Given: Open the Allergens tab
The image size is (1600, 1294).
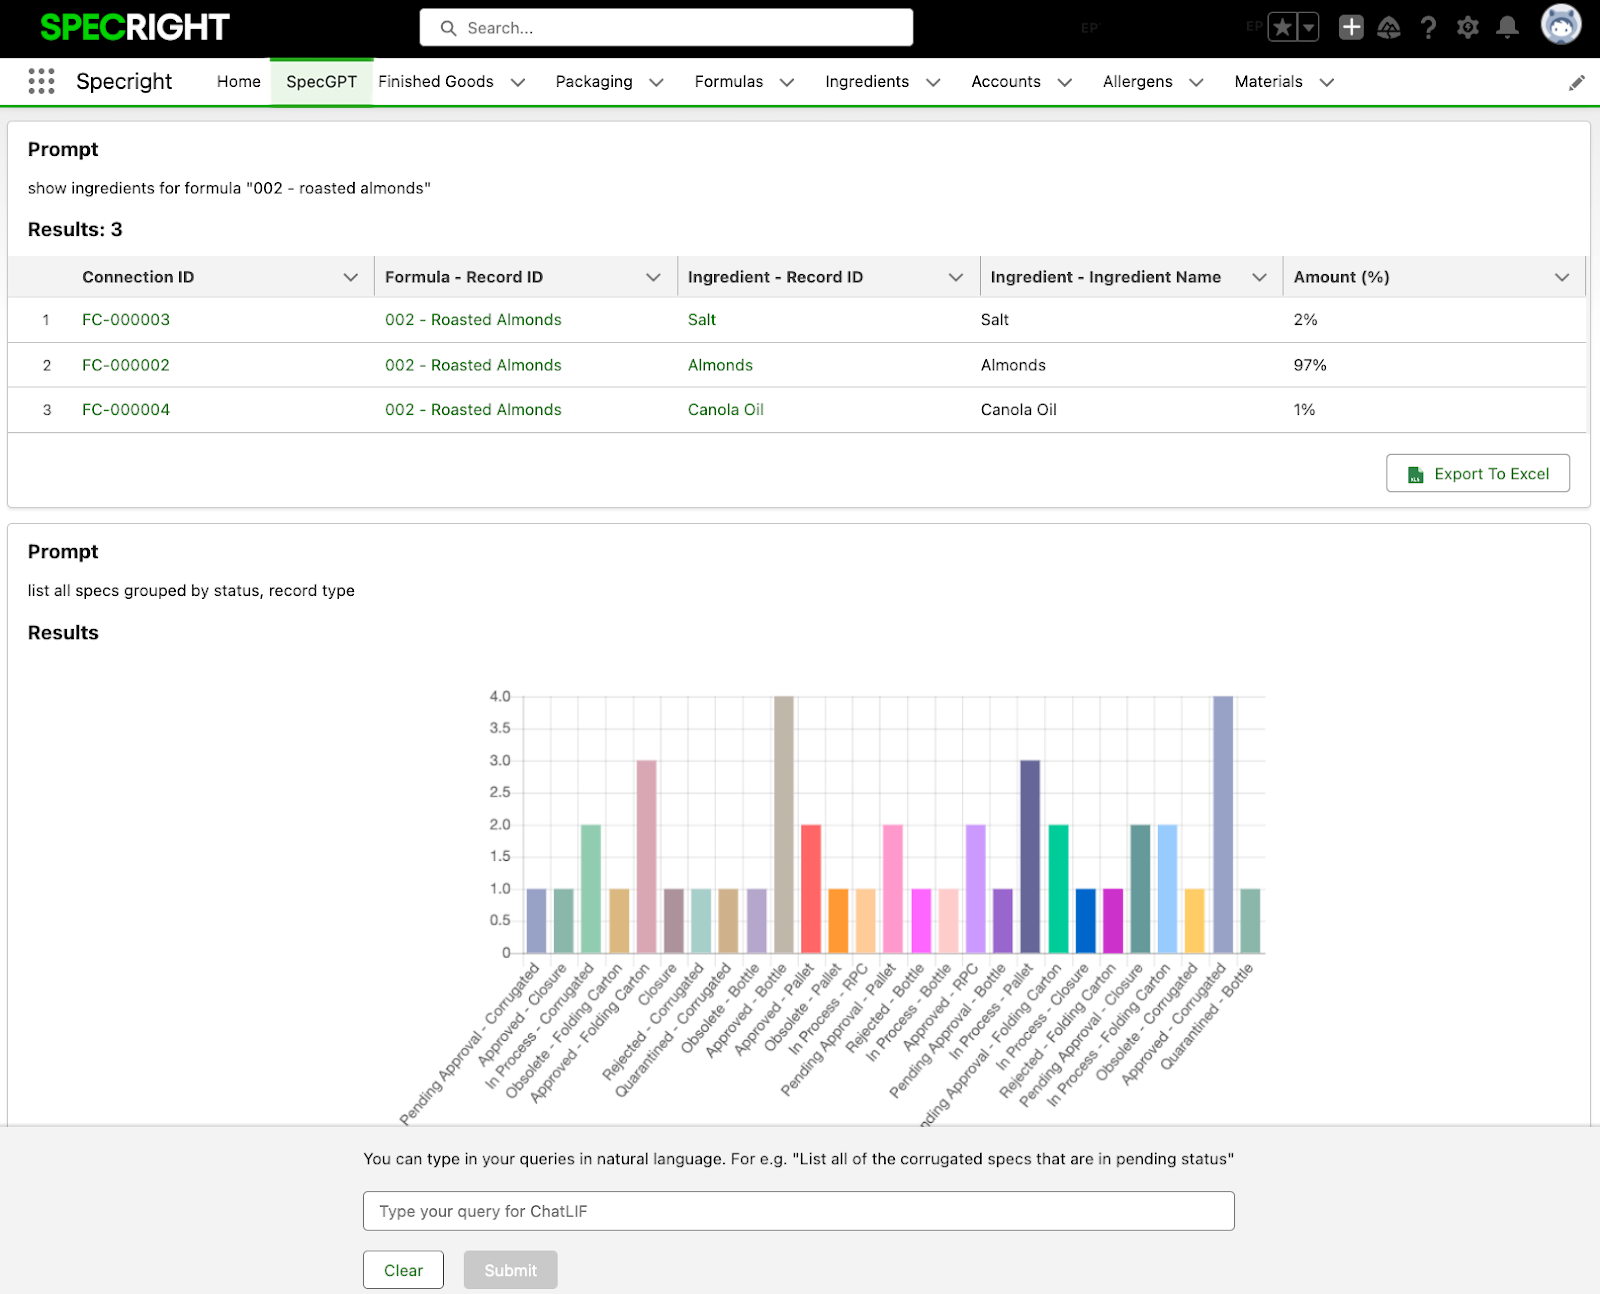Looking at the screenshot, I should coord(1137,82).
